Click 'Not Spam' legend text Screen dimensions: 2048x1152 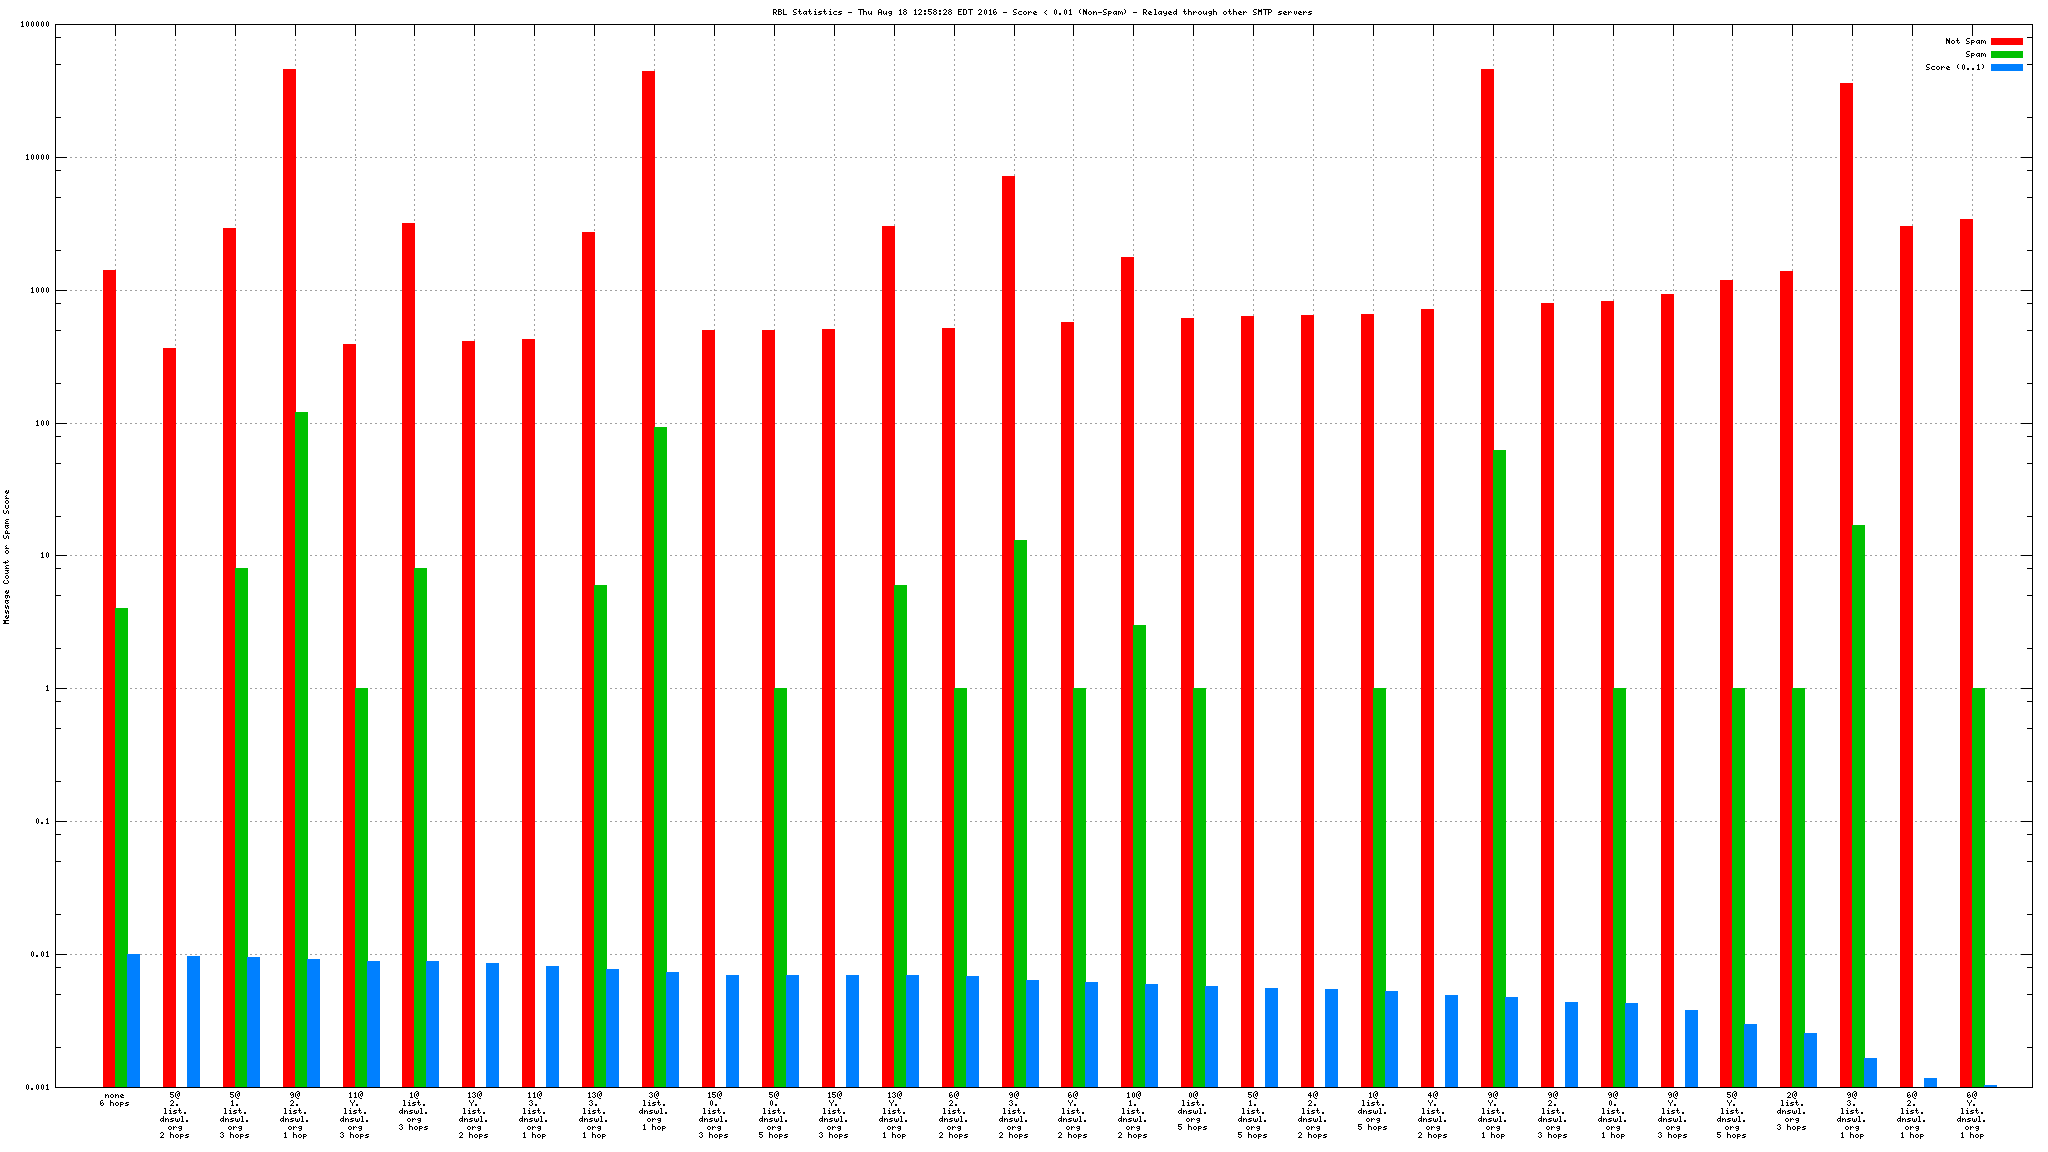(x=1964, y=41)
